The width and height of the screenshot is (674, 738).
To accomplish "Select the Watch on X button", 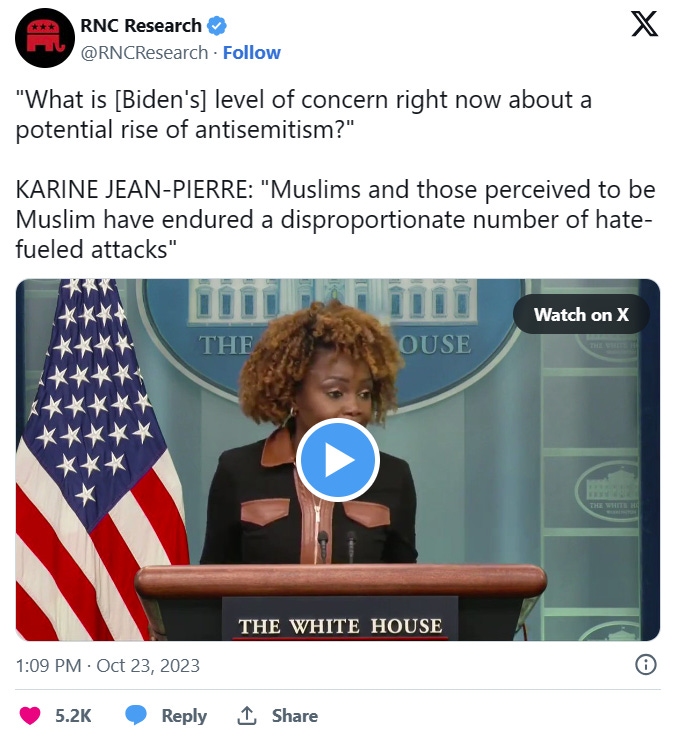I will (x=581, y=314).
